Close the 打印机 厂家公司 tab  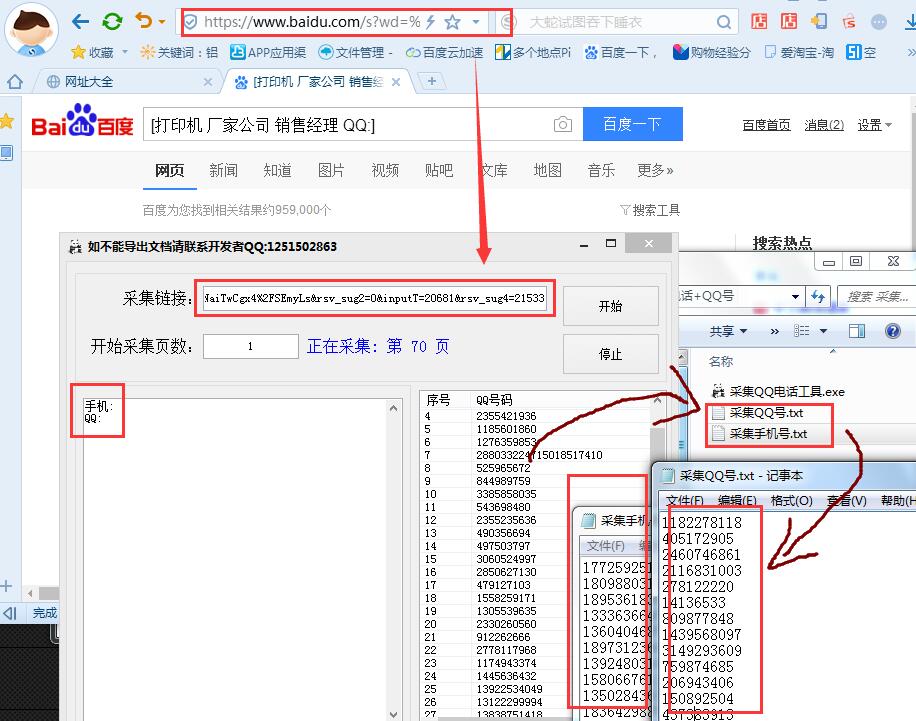395,82
